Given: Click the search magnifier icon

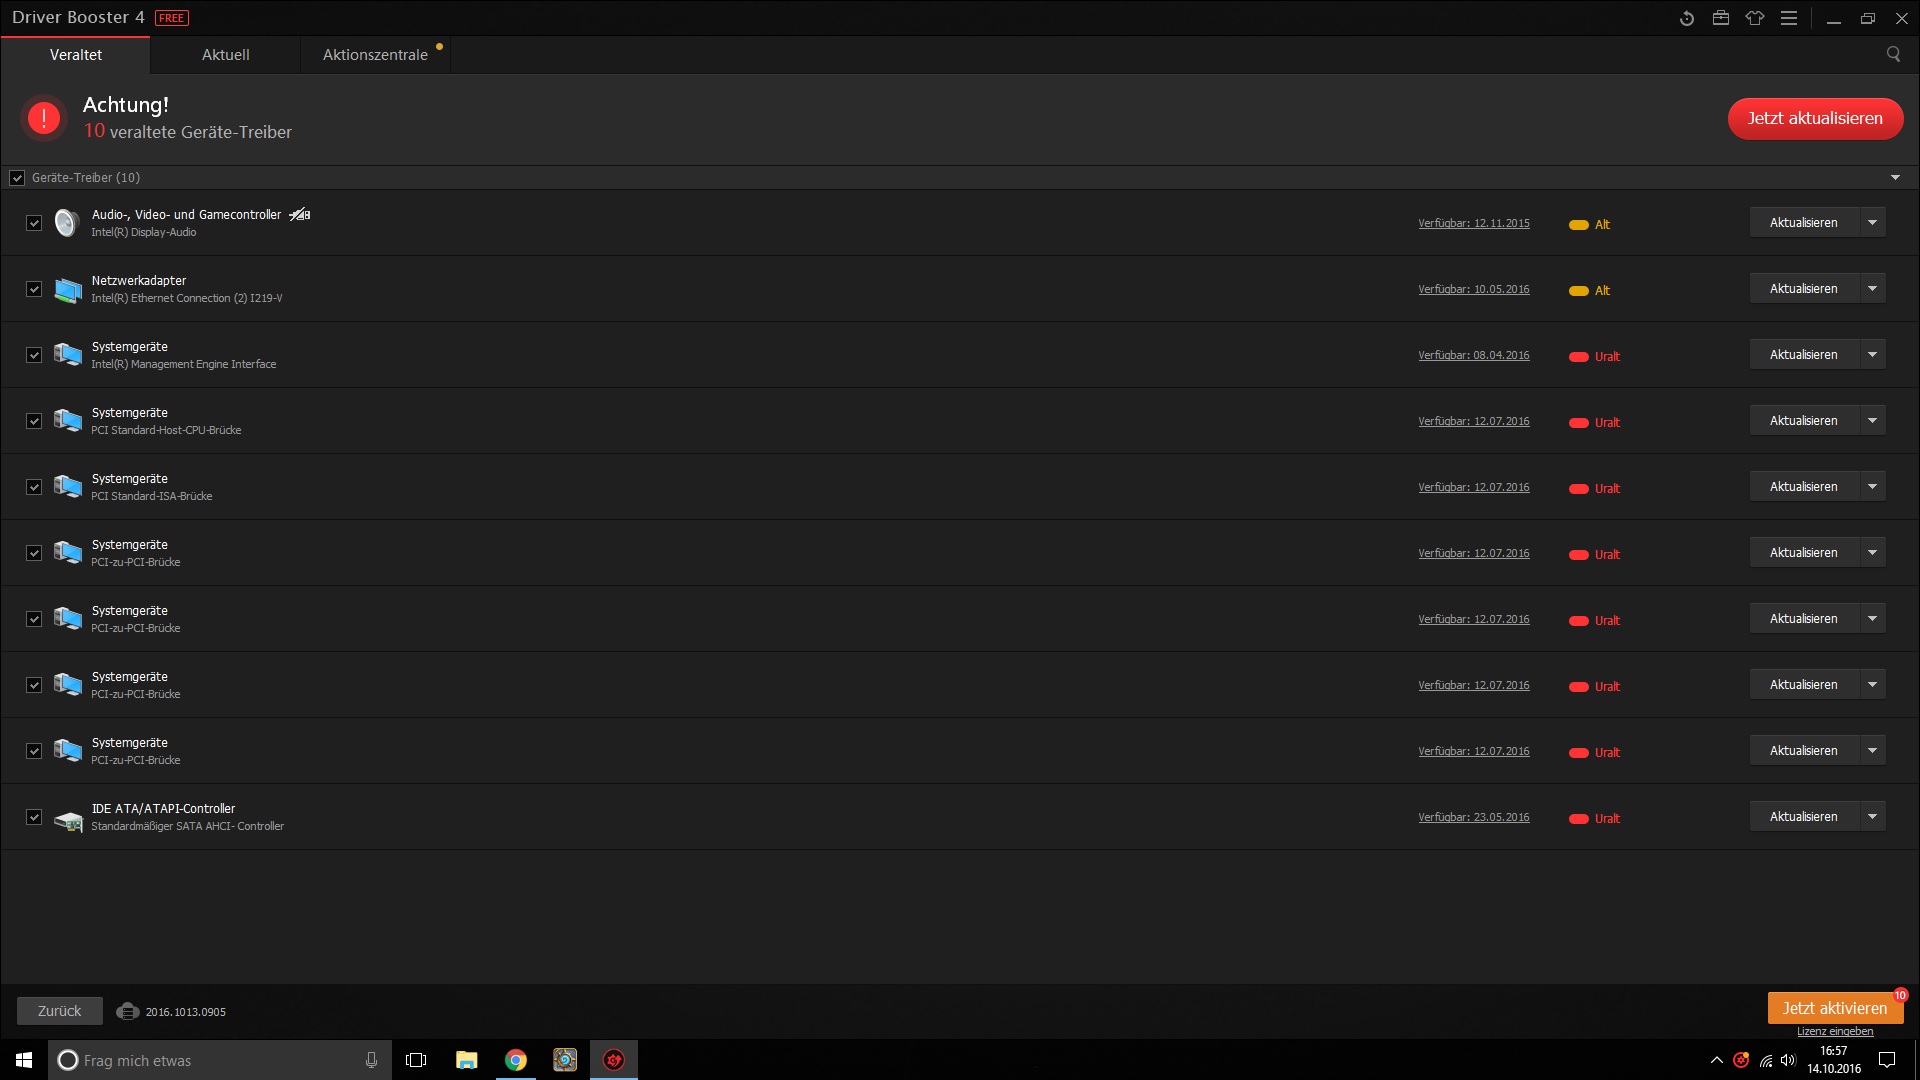Looking at the screenshot, I should point(1893,54).
